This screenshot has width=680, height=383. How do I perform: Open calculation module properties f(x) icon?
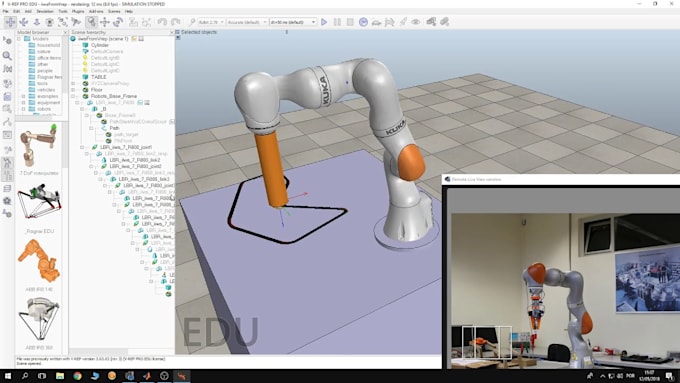point(7,69)
